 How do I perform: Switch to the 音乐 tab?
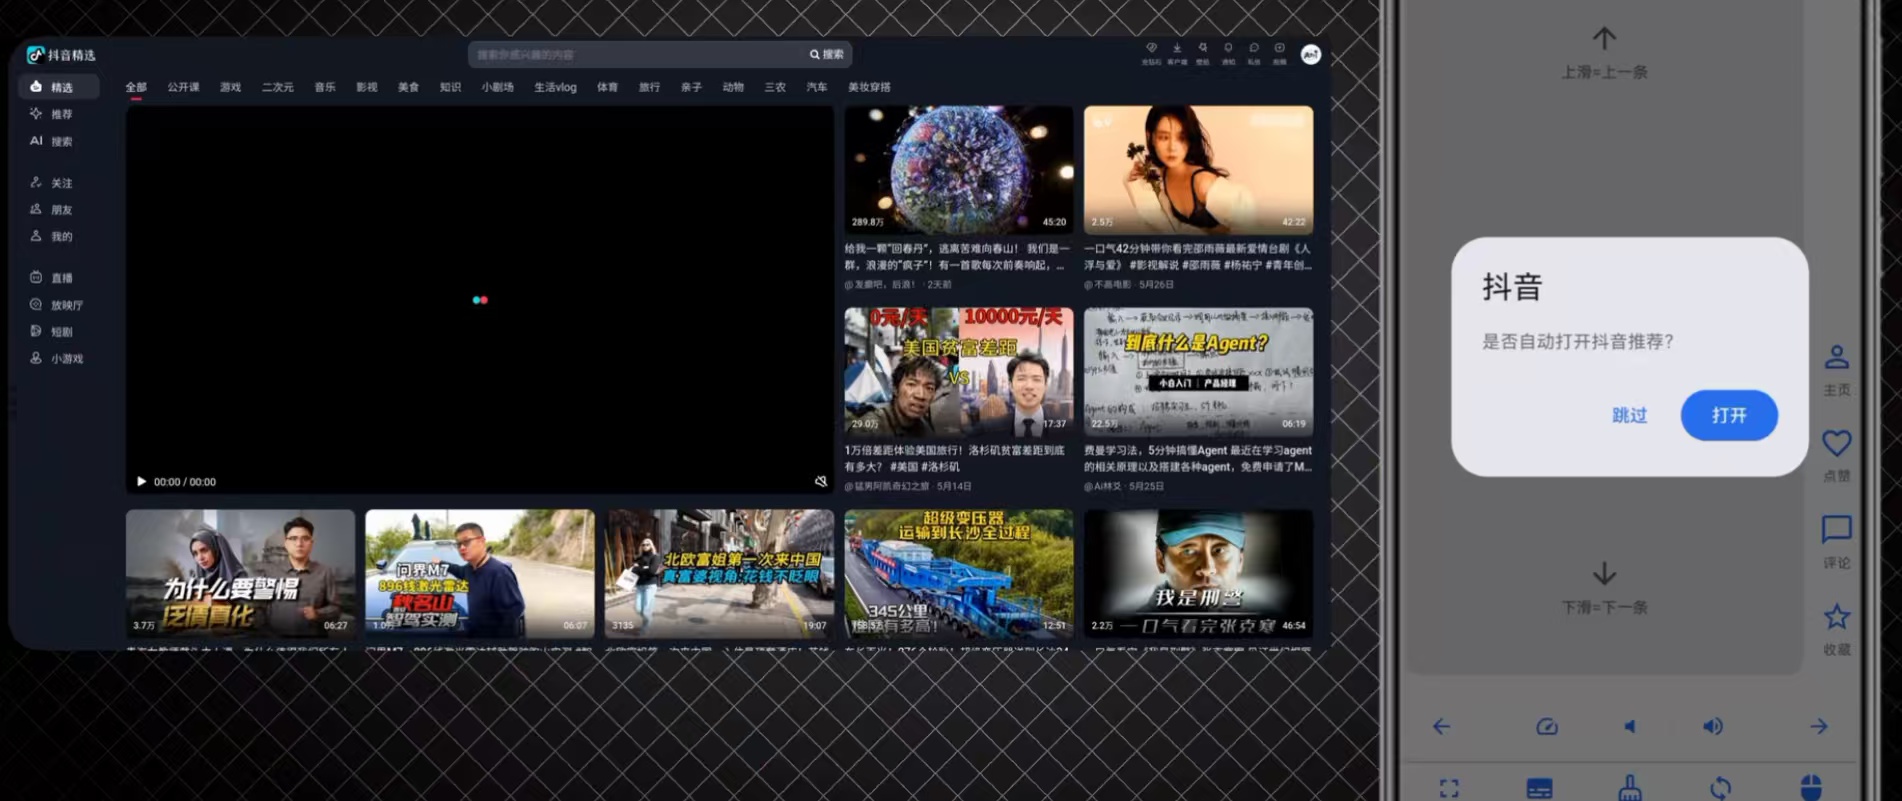pos(325,87)
